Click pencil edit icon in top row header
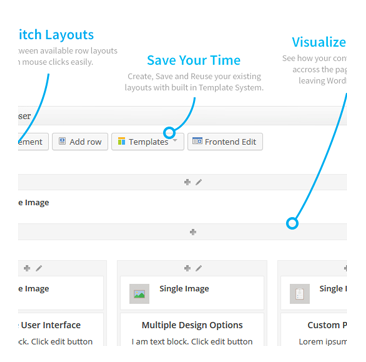Screen dimensions: 366x362 point(199,182)
